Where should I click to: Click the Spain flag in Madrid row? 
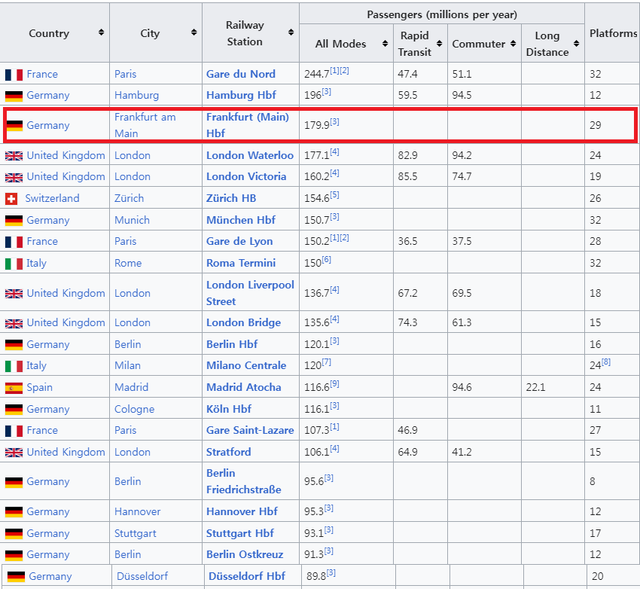tap(13, 387)
